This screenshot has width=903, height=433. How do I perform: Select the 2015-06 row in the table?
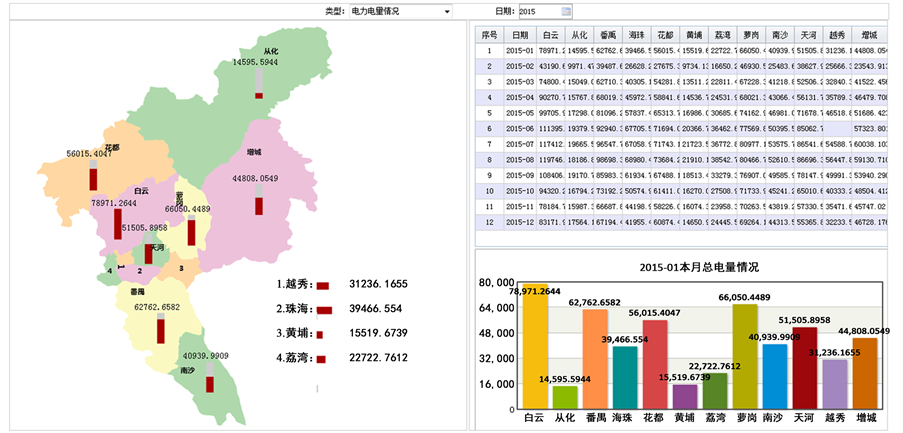point(519,128)
